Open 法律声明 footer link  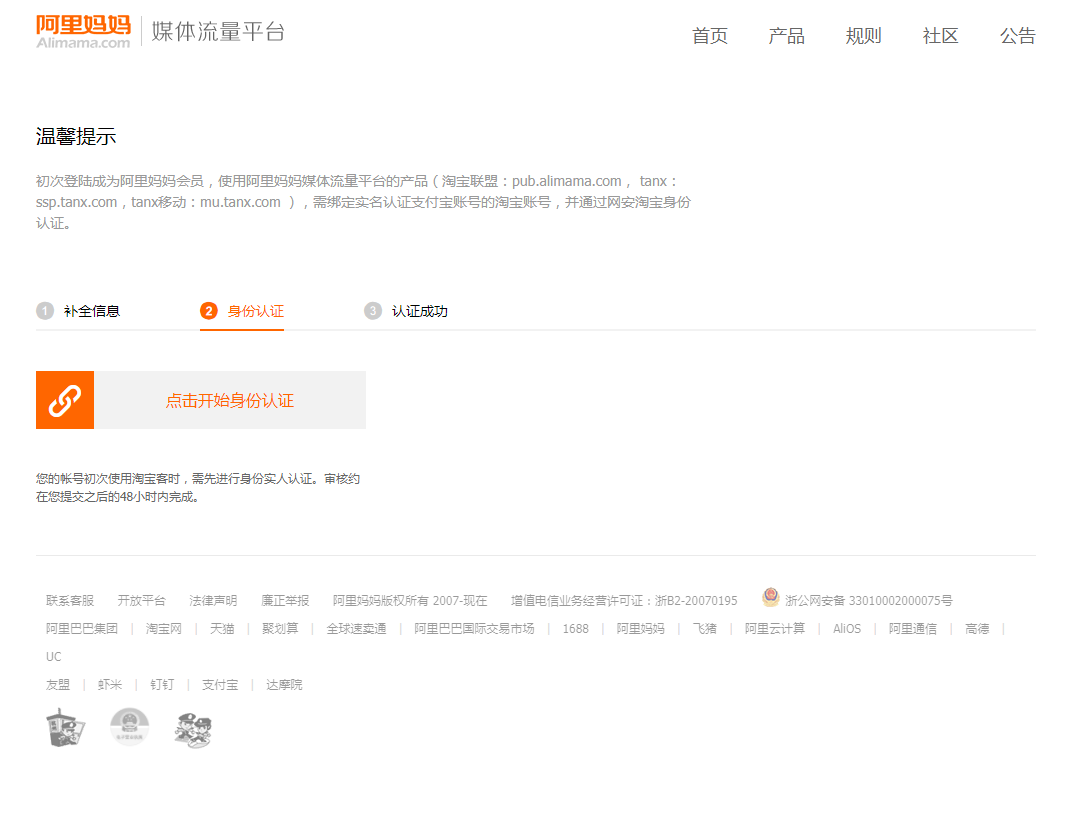tap(213, 601)
